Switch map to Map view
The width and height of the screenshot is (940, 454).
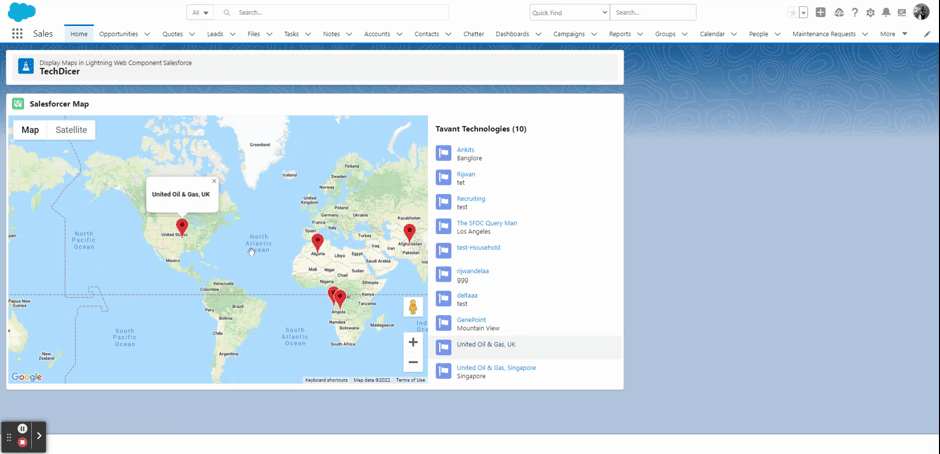point(30,130)
